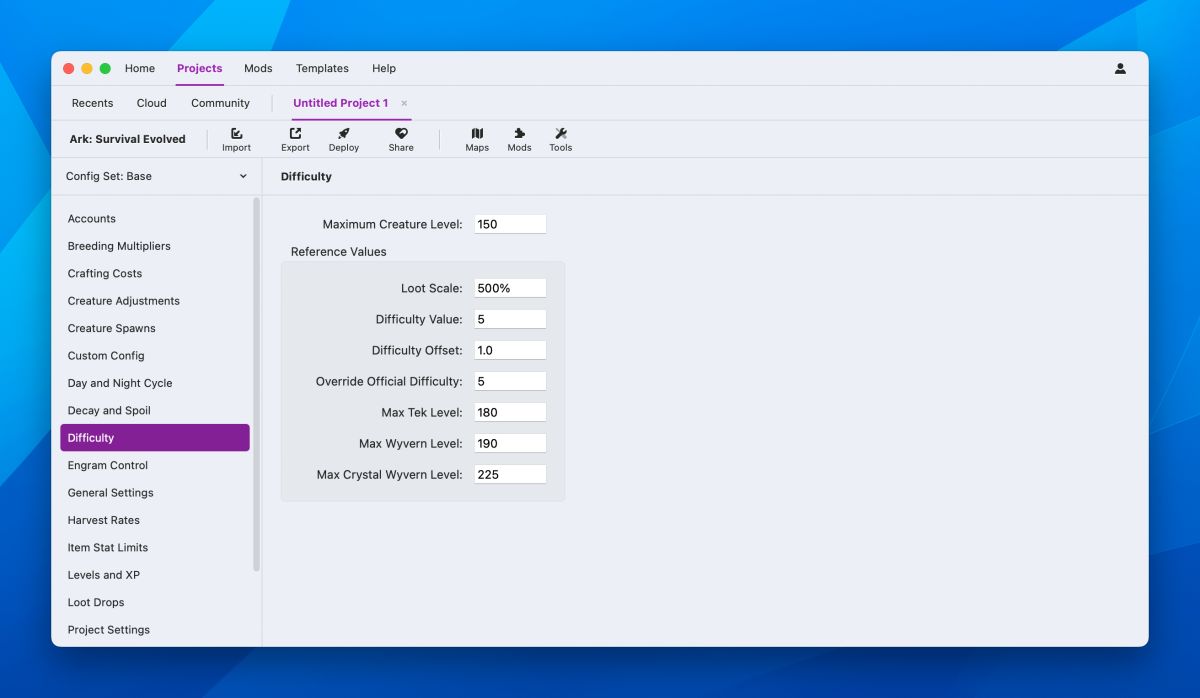Click the Reference Values heading
The image size is (1200, 698).
click(338, 252)
